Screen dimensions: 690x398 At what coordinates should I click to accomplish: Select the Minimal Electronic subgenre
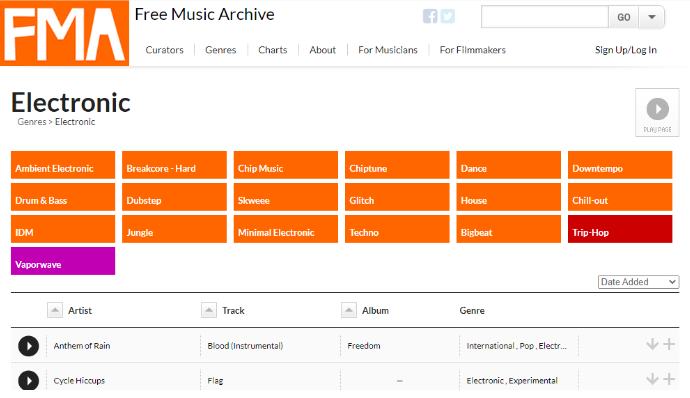pos(286,229)
